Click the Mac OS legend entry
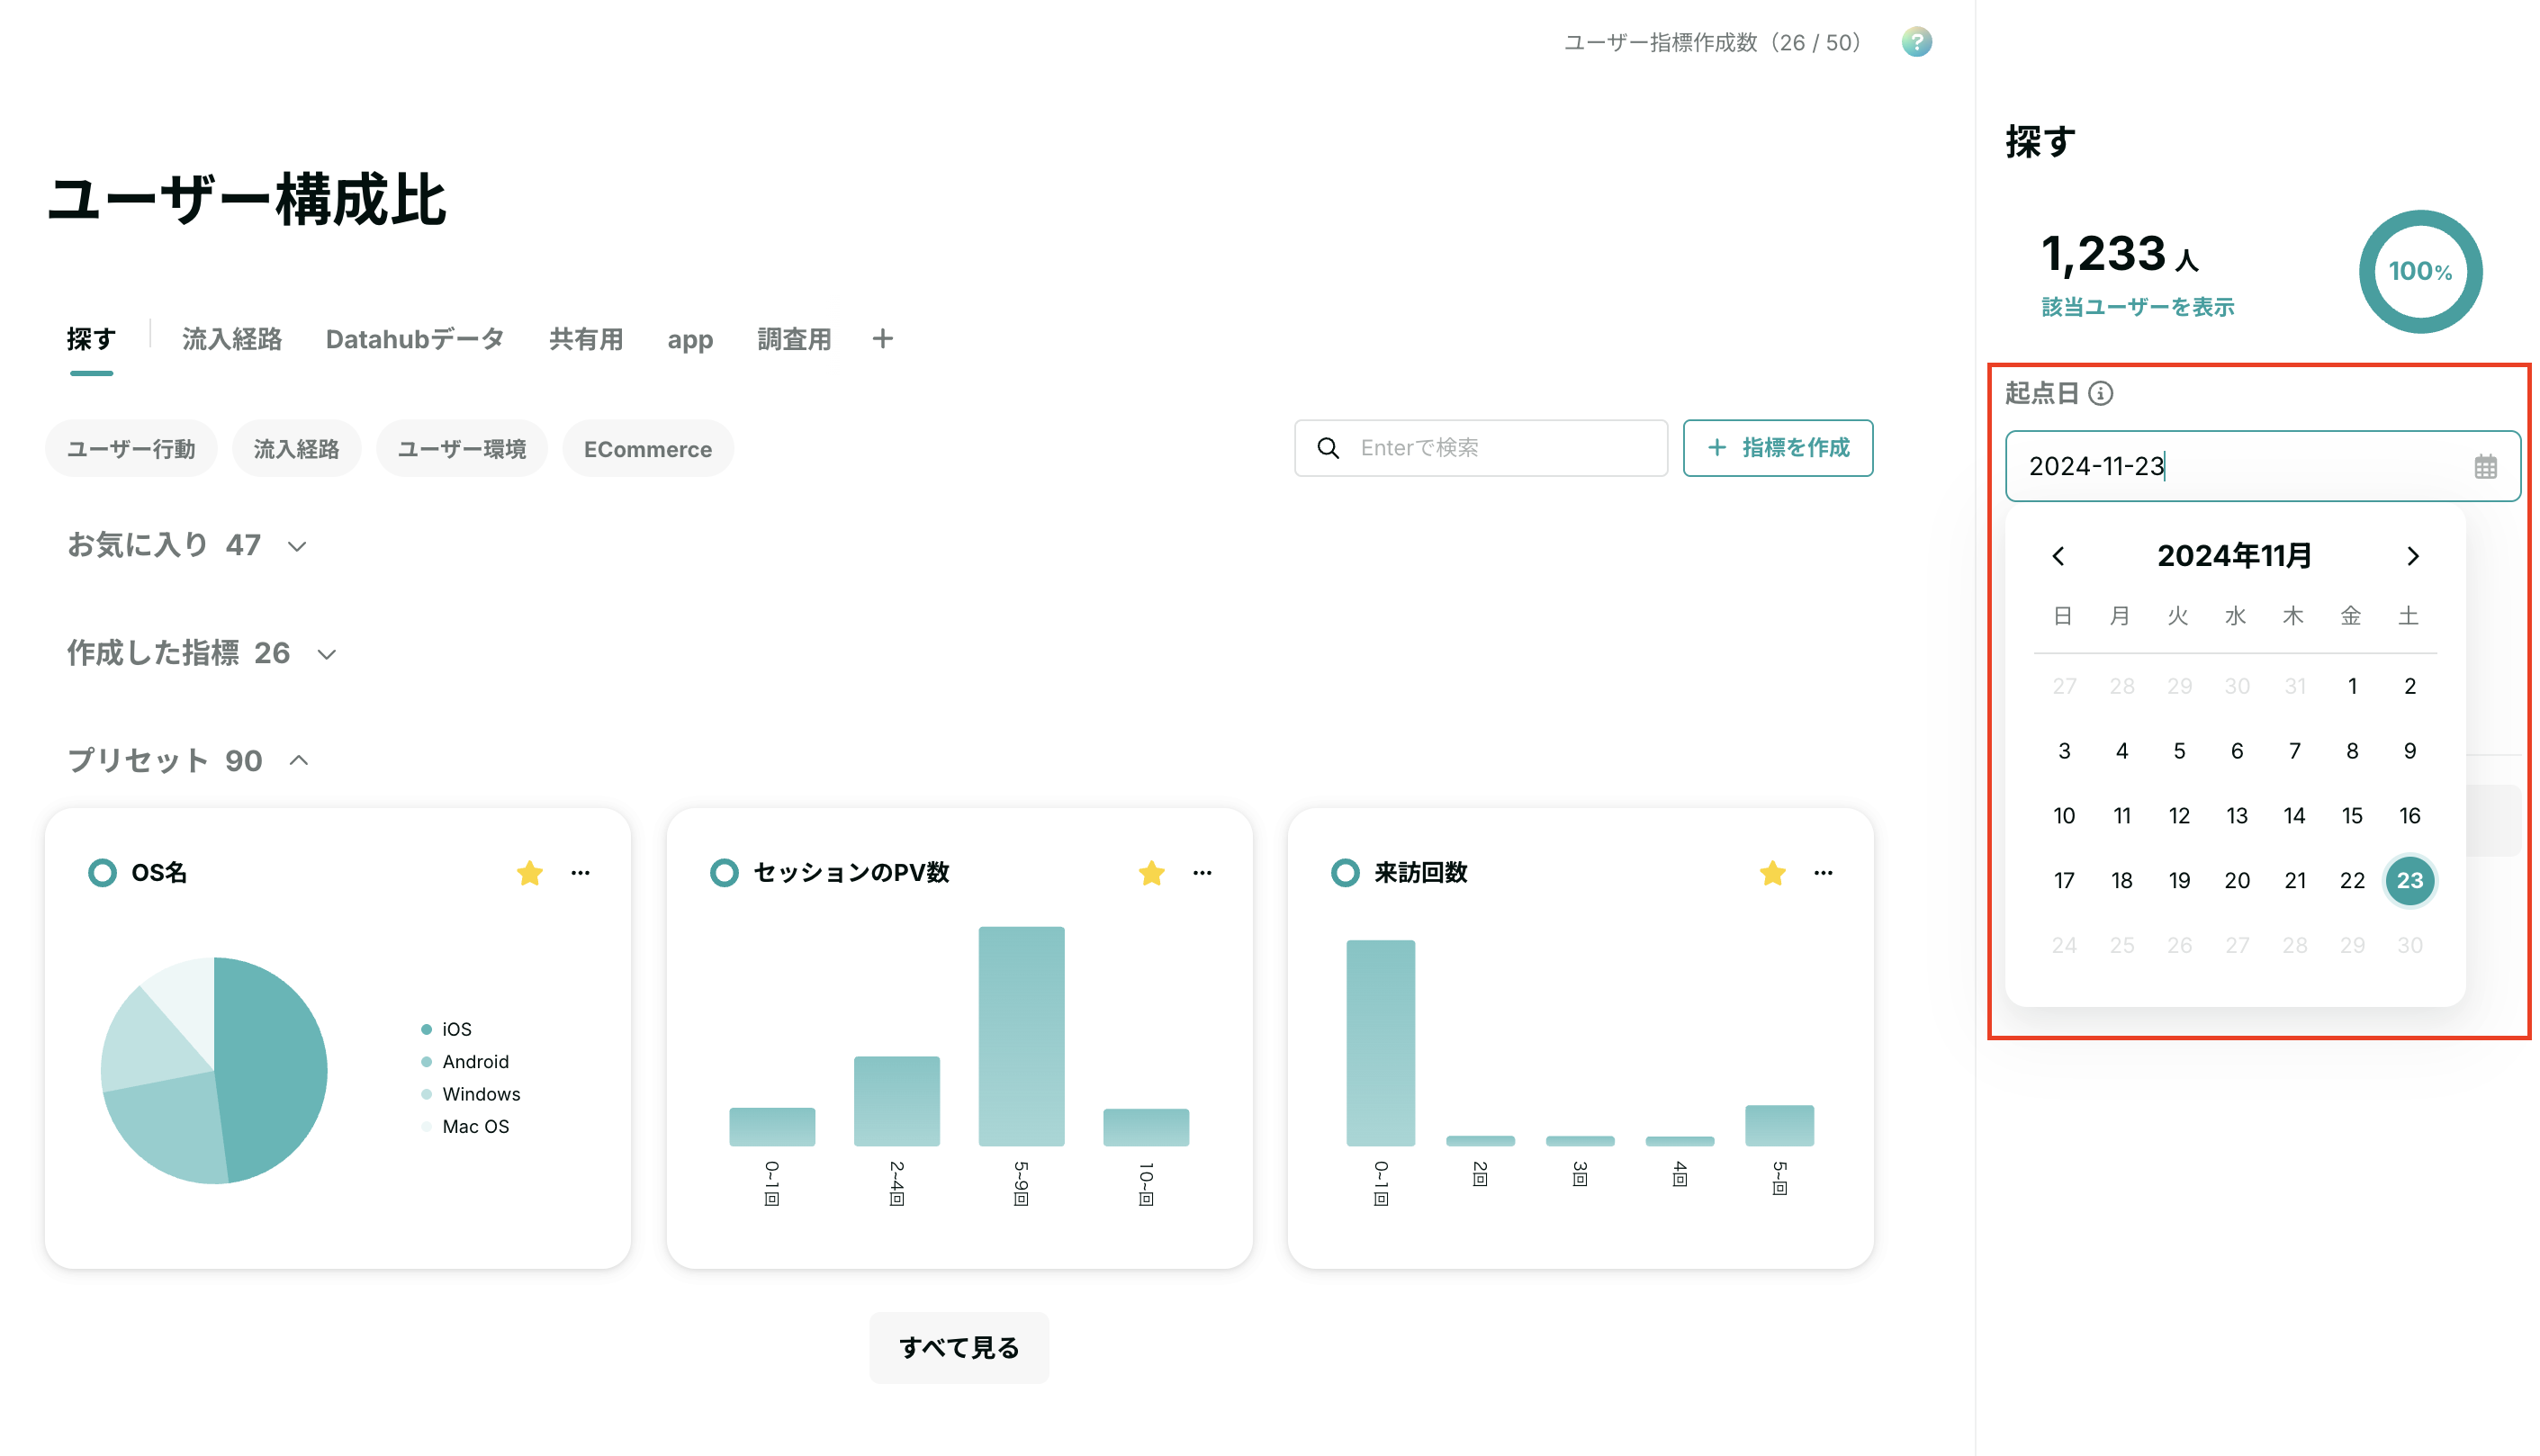The image size is (2540, 1456). (465, 1126)
